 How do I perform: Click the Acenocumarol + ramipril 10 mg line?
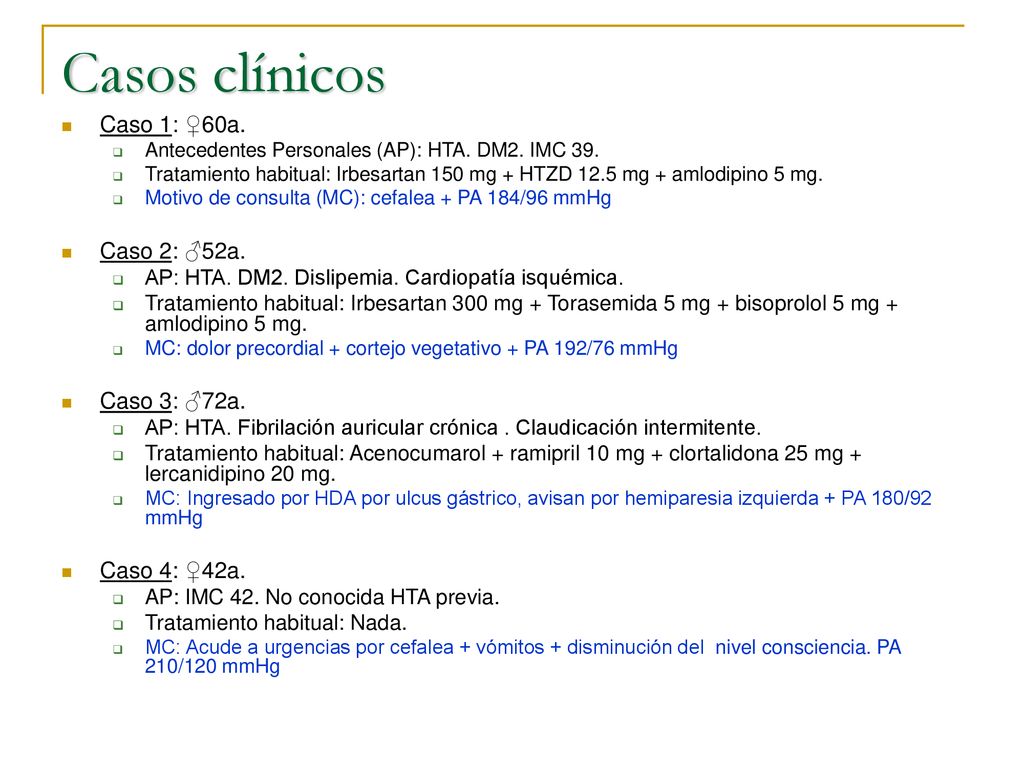pyautogui.click(x=504, y=463)
